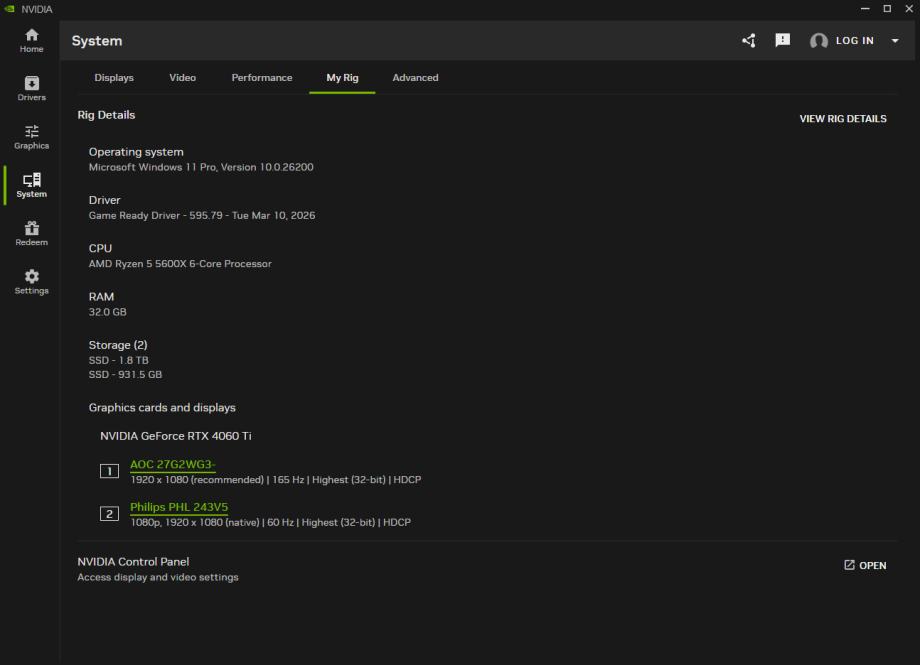The width and height of the screenshot is (920, 665).
Task: Click the display 1 number icon
Action: 109,471
